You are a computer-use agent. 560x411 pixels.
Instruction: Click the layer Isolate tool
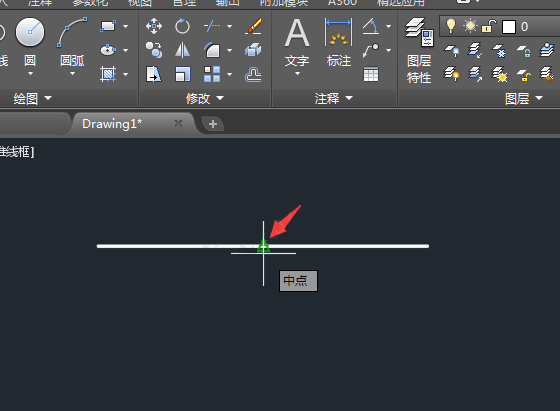point(475,51)
